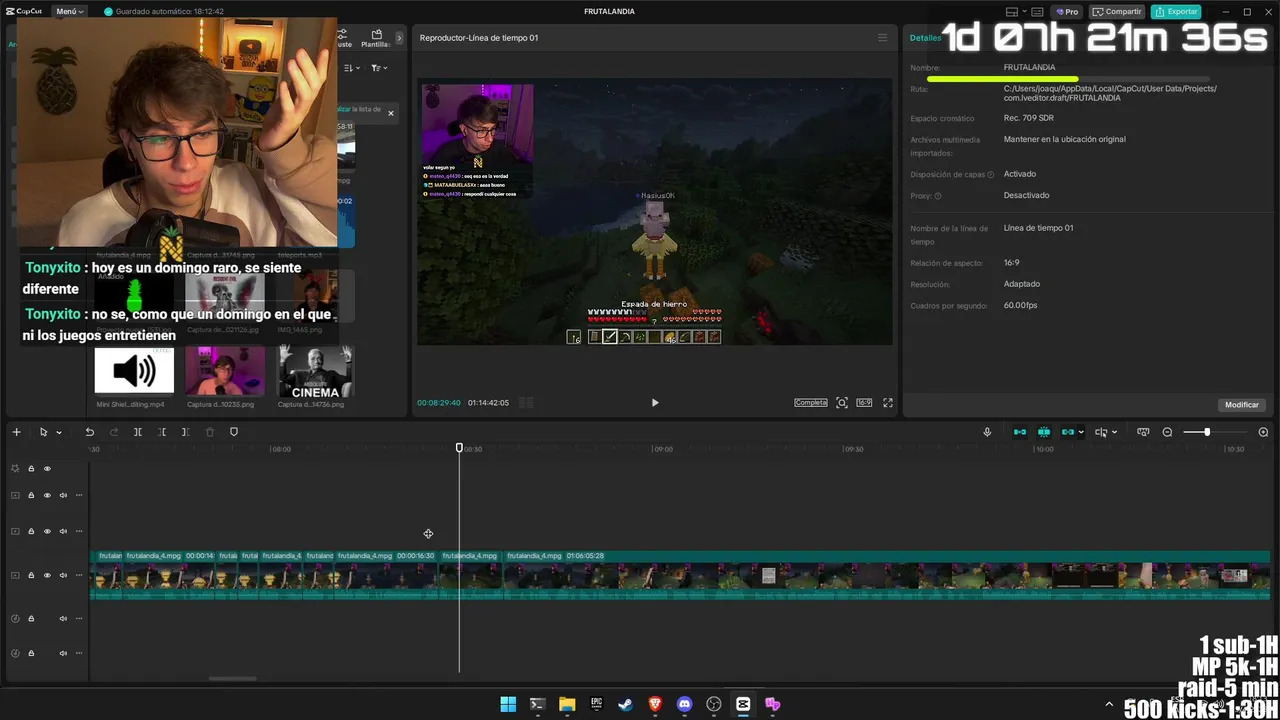The width and height of the screenshot is (1280, 720).
Task: Mute the bottom audio track
Action: [x=63, y=653]
